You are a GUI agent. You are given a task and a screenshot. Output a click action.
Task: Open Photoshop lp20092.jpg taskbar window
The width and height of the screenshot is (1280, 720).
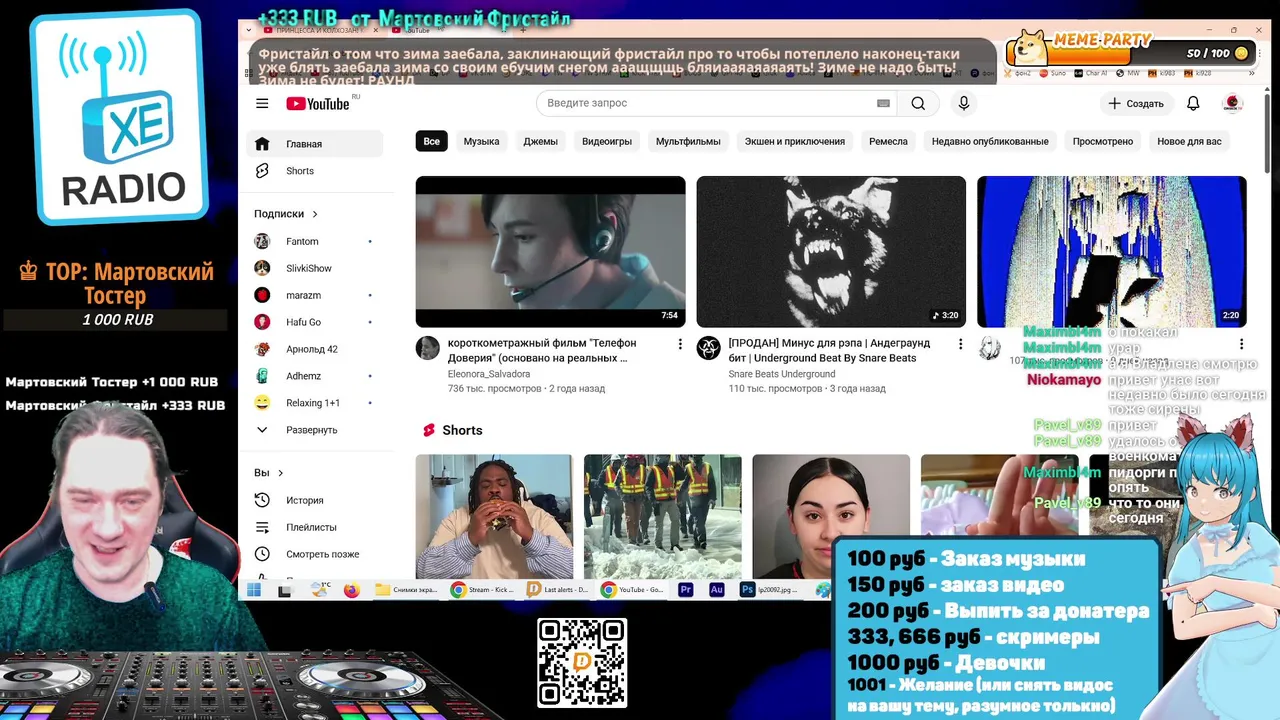pyautogui.click(x=770, y=590)
